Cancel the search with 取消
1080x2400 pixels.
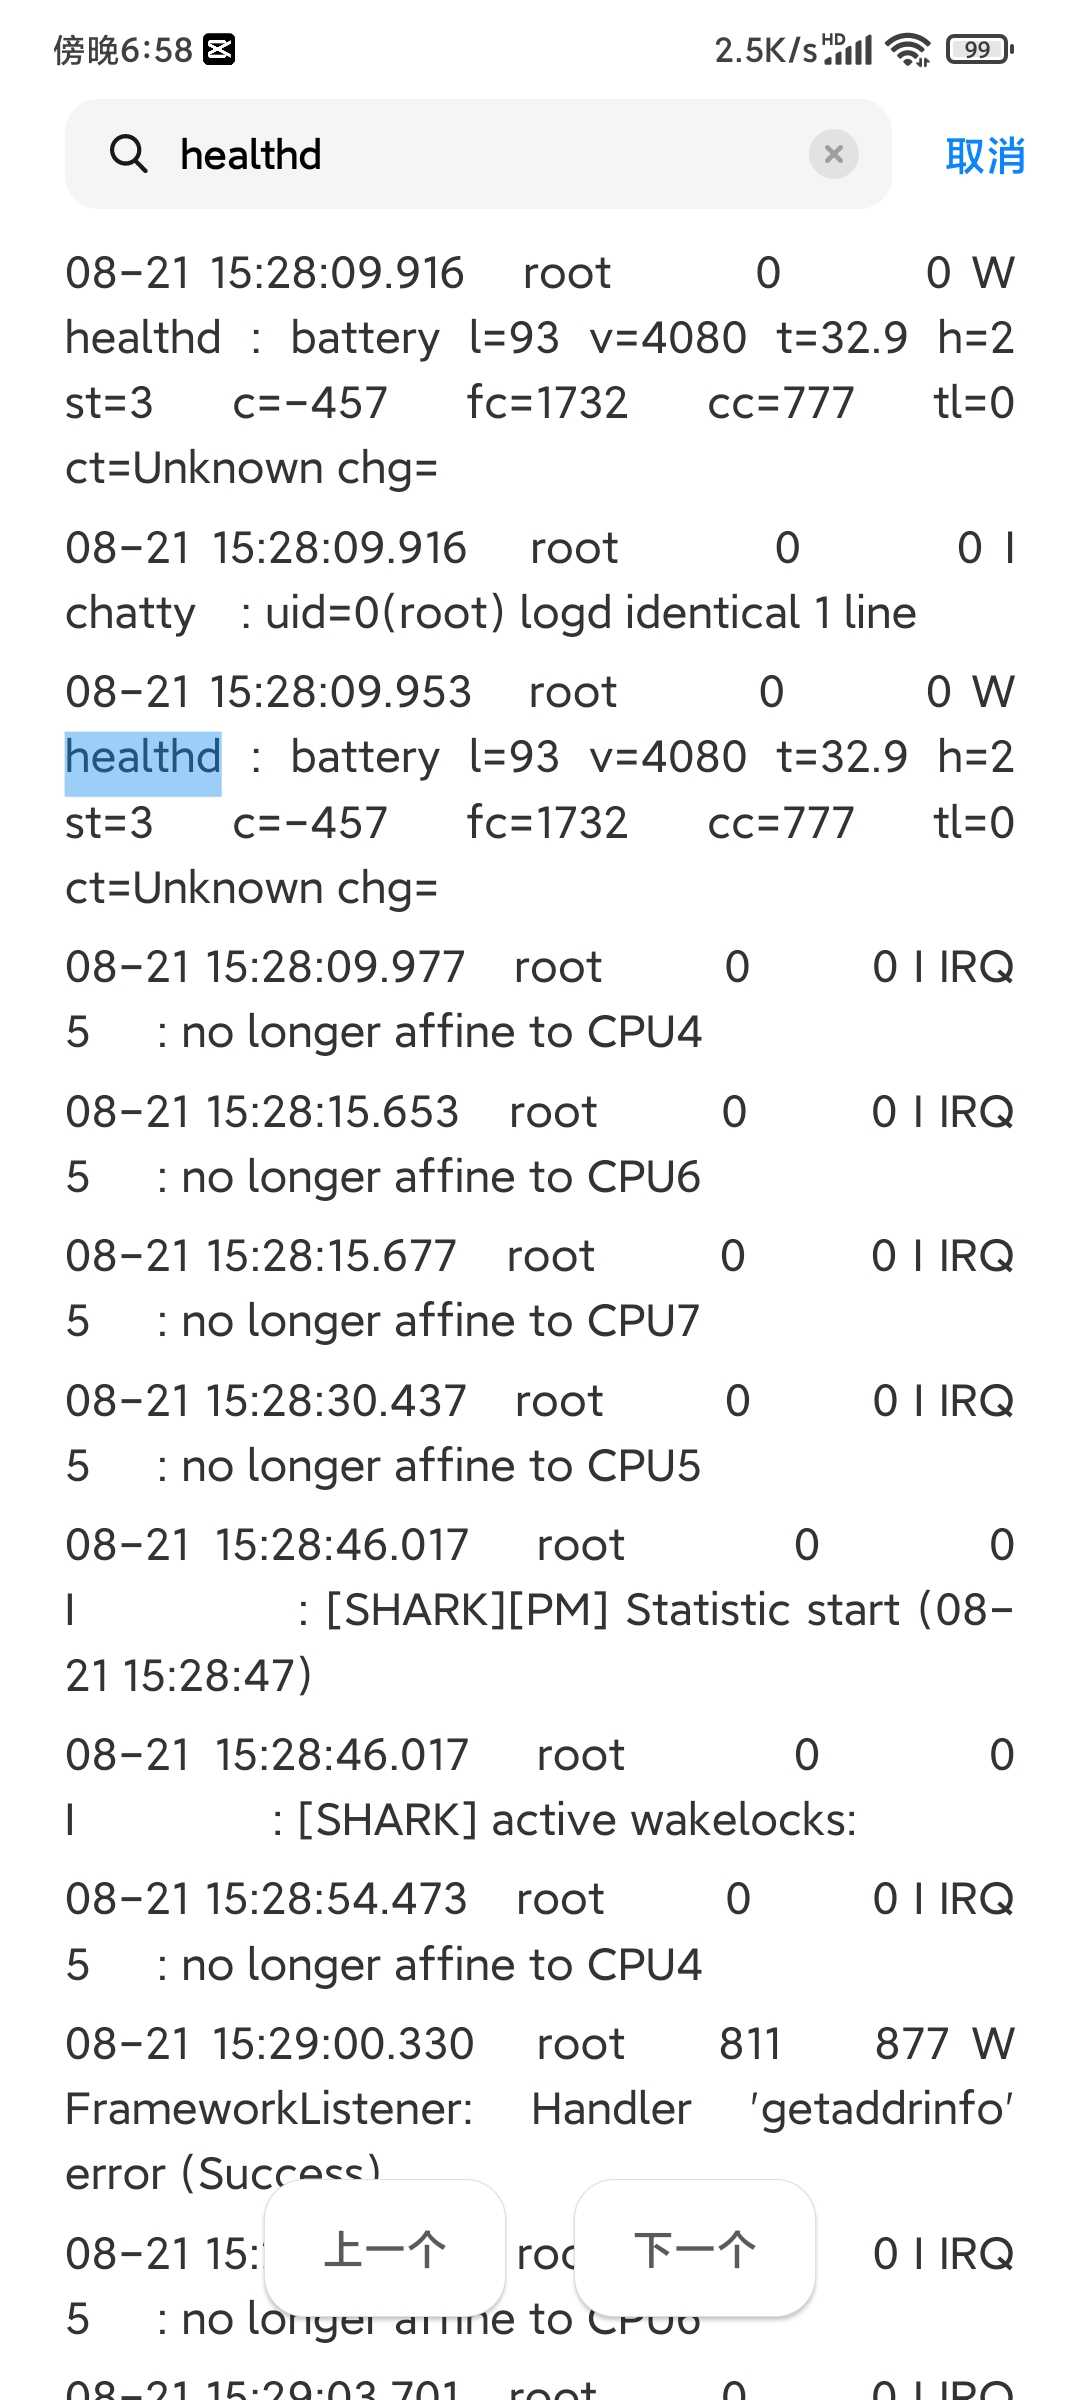985,155
